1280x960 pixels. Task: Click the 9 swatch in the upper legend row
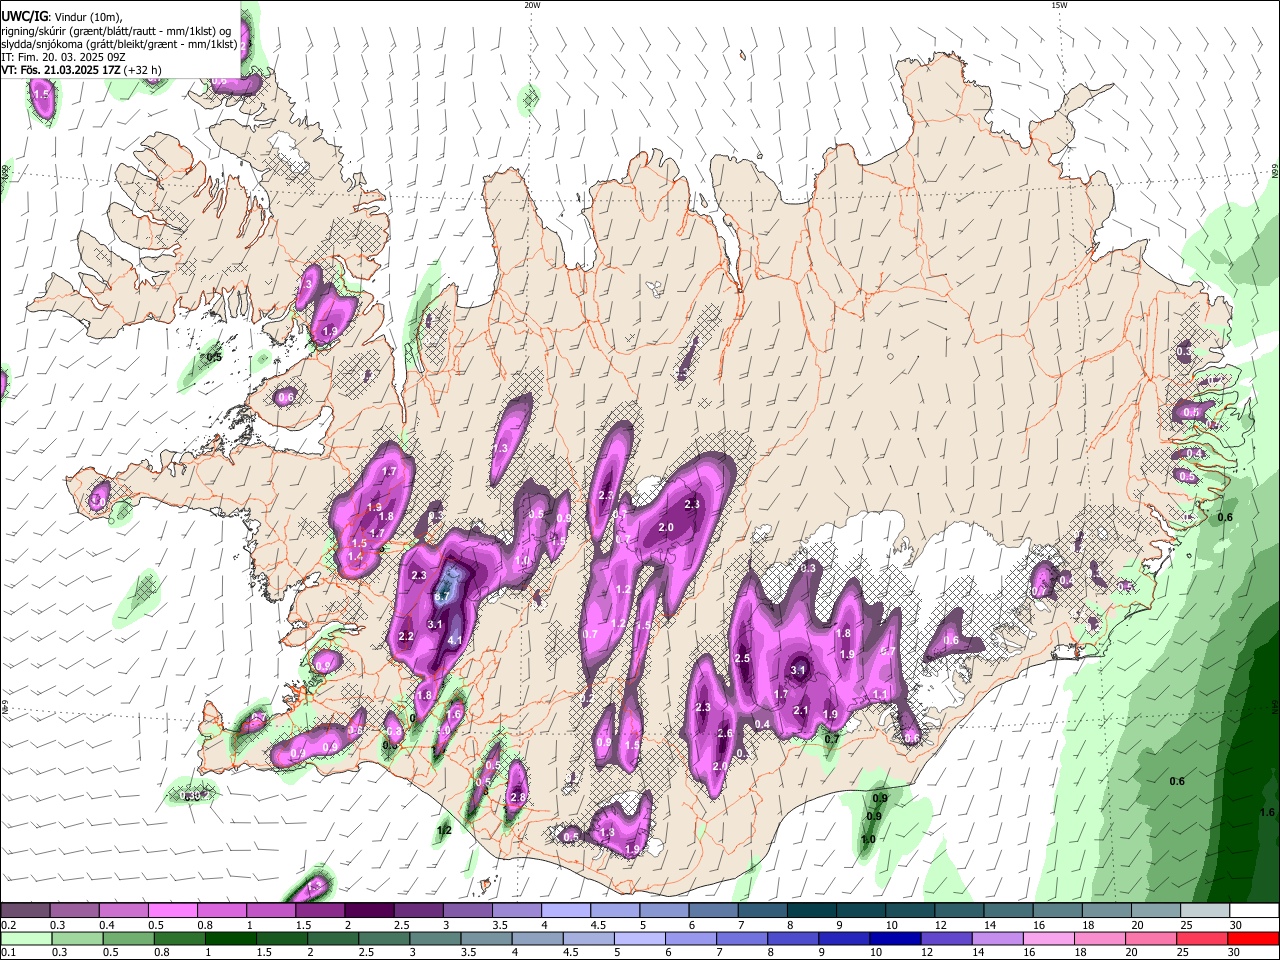click(861, 911)
